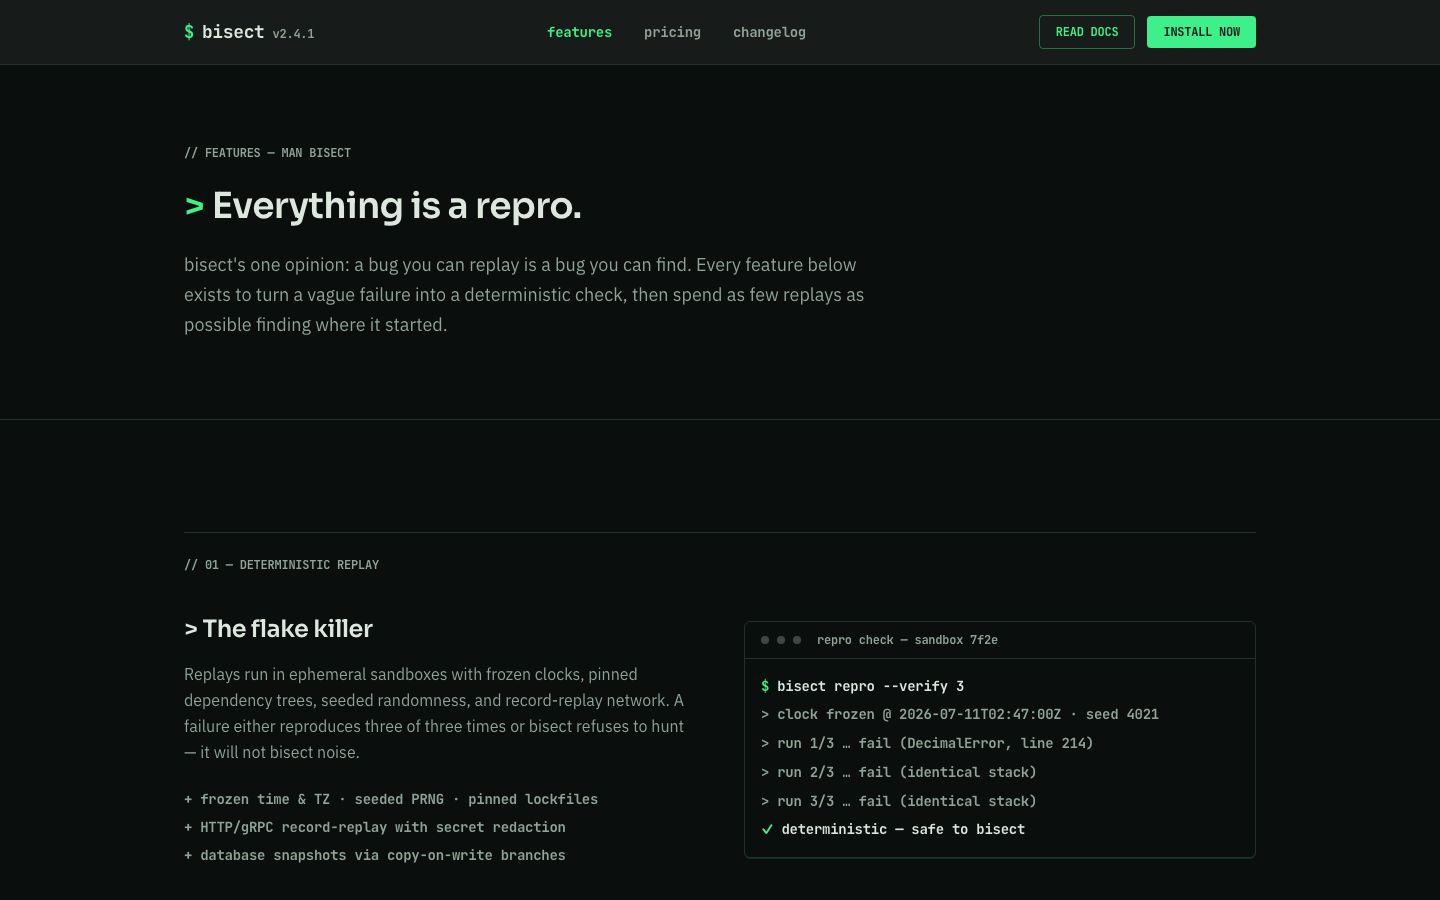
Task: Click 'repro check — sandbox 7f2e' title
Action: [907, 640]
